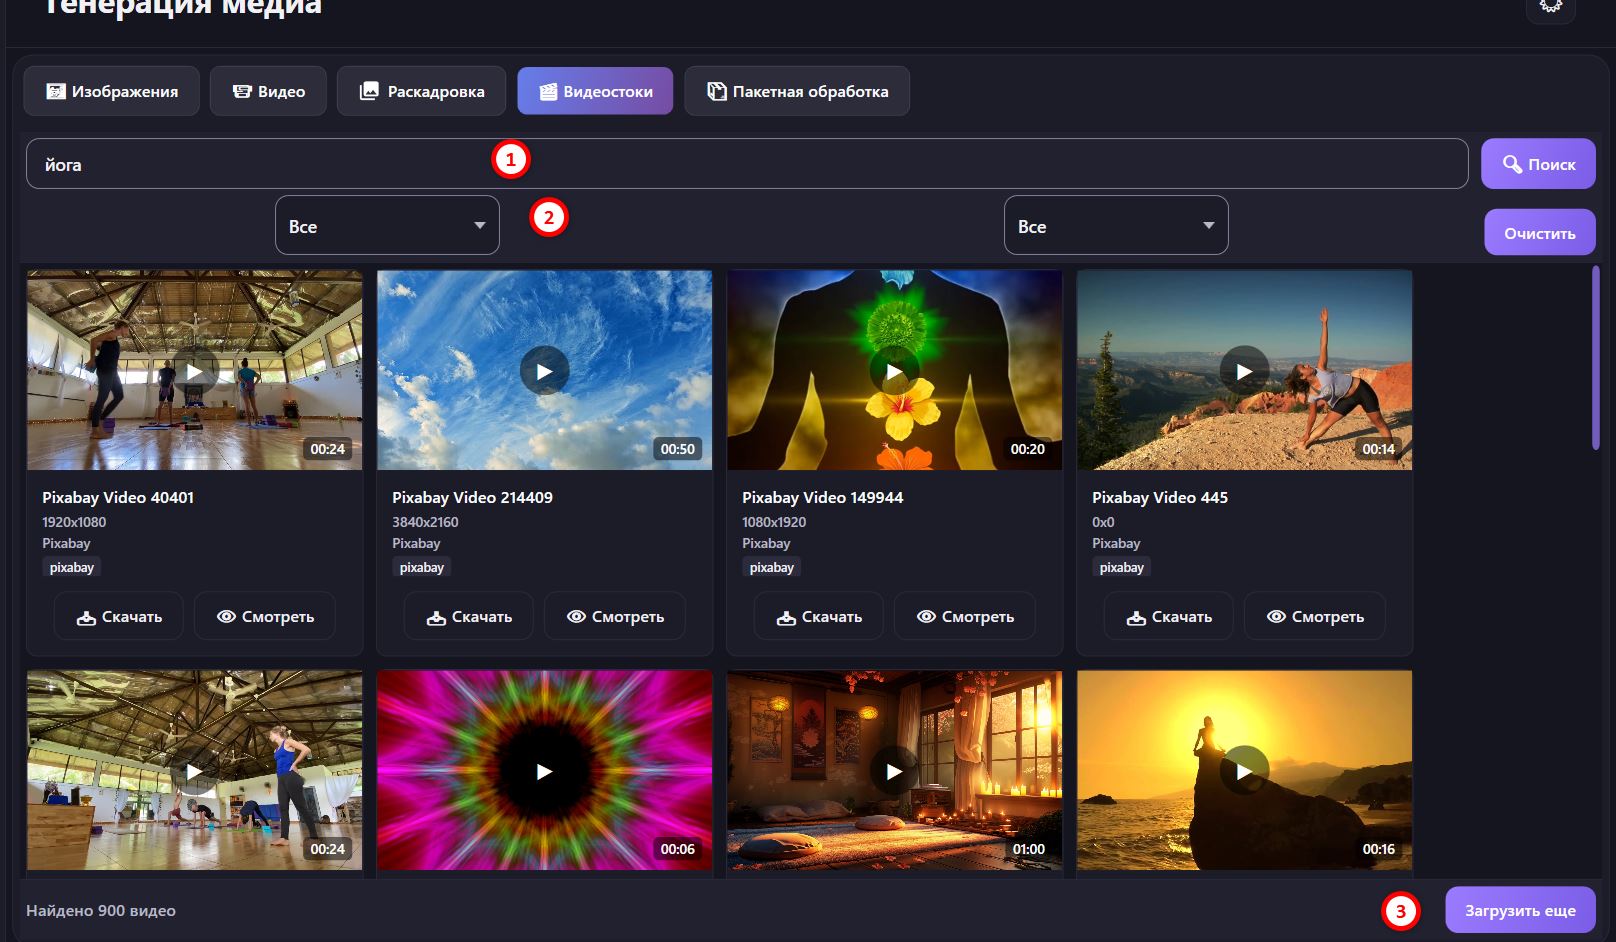
Task: Select the 1080x1920 resolution text
Action: pyautogui.click(x=774, y=522)
